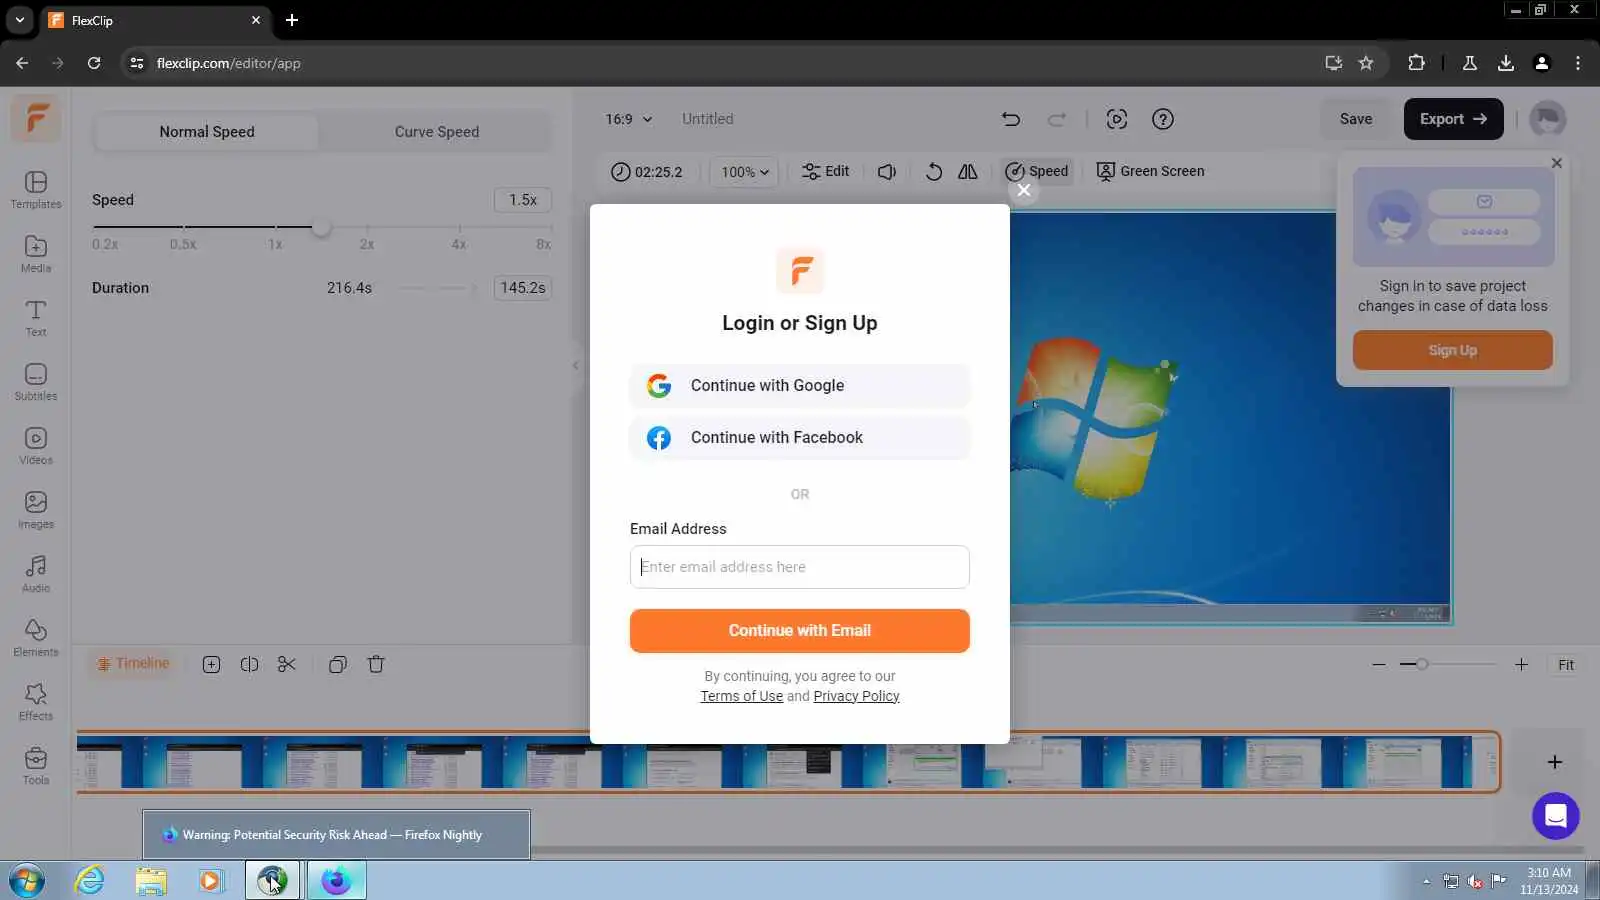
Task: Open the help question mark icon
Action: click(x=1163, y=119)
